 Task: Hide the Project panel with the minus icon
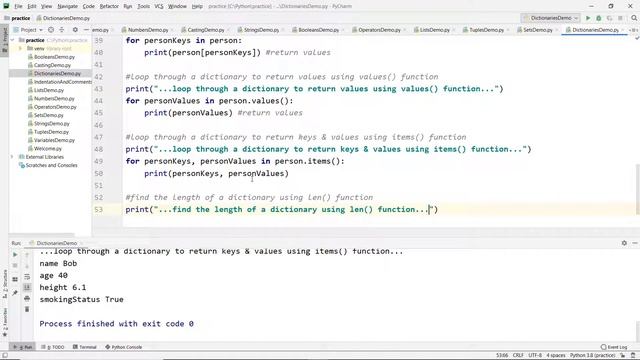point(86,30)
